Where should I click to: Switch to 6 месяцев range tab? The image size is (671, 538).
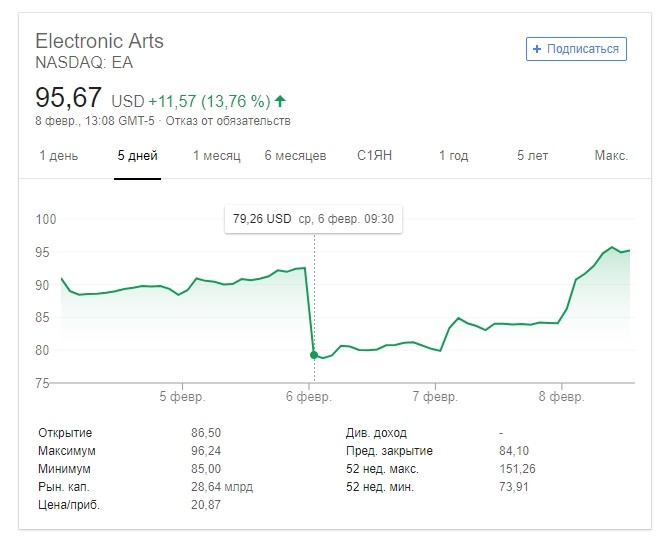pyautogui.click(x=295, y=155)
